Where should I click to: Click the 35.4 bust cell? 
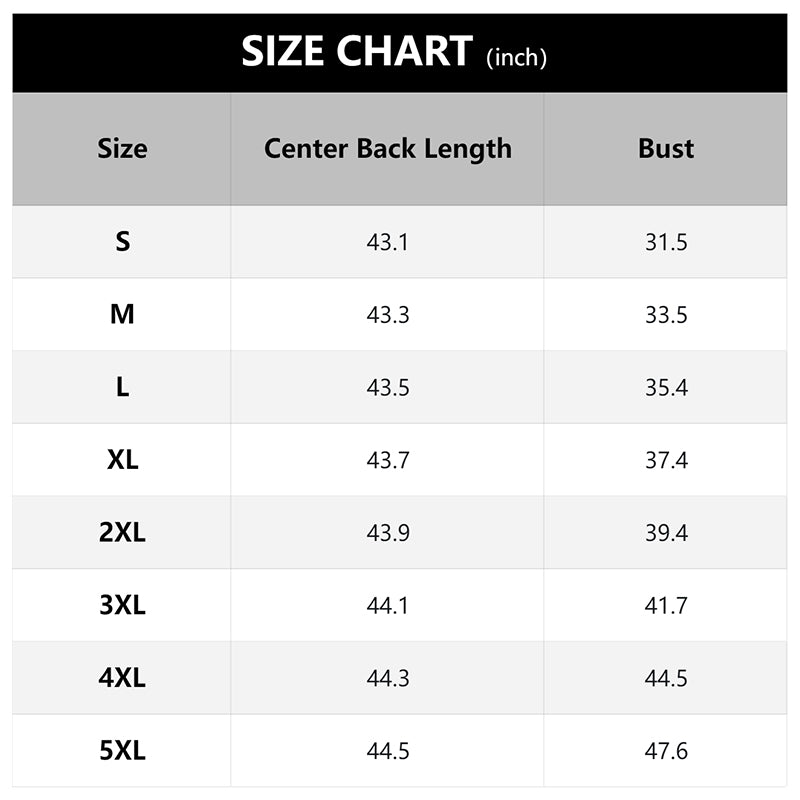(666, 388)
